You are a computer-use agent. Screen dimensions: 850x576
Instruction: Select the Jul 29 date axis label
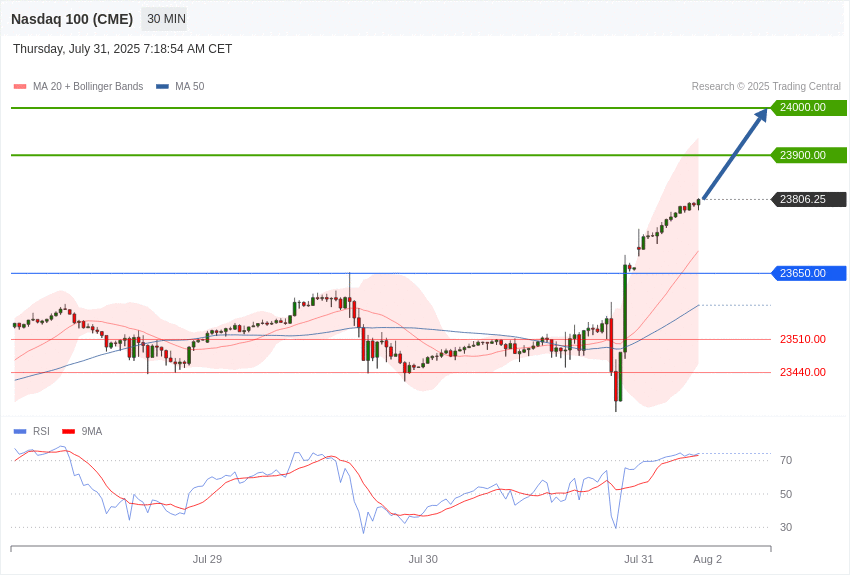pos(207,559)
